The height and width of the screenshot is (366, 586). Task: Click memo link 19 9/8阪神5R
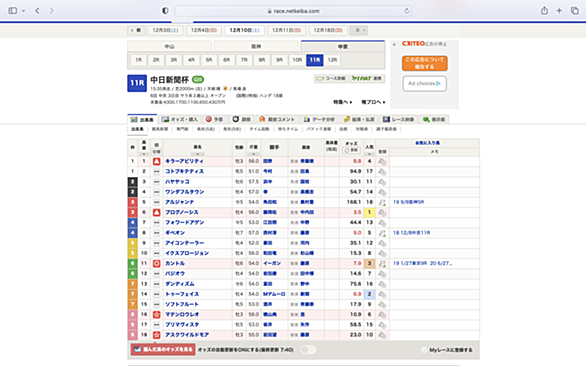tap(408, 202)
